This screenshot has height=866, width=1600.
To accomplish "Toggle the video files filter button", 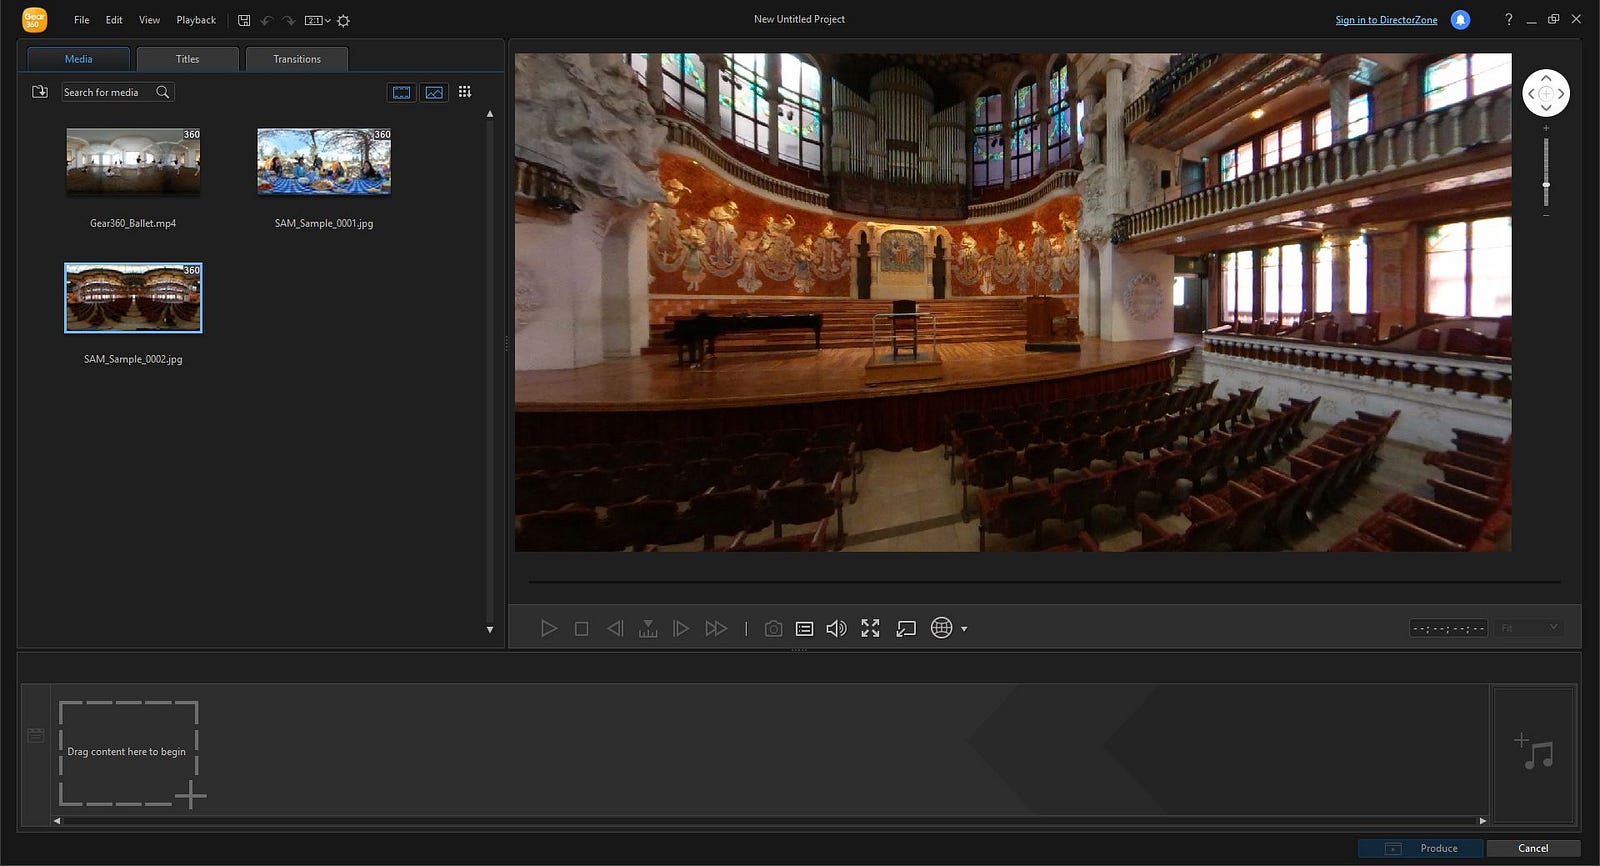I will pos(402,92).
